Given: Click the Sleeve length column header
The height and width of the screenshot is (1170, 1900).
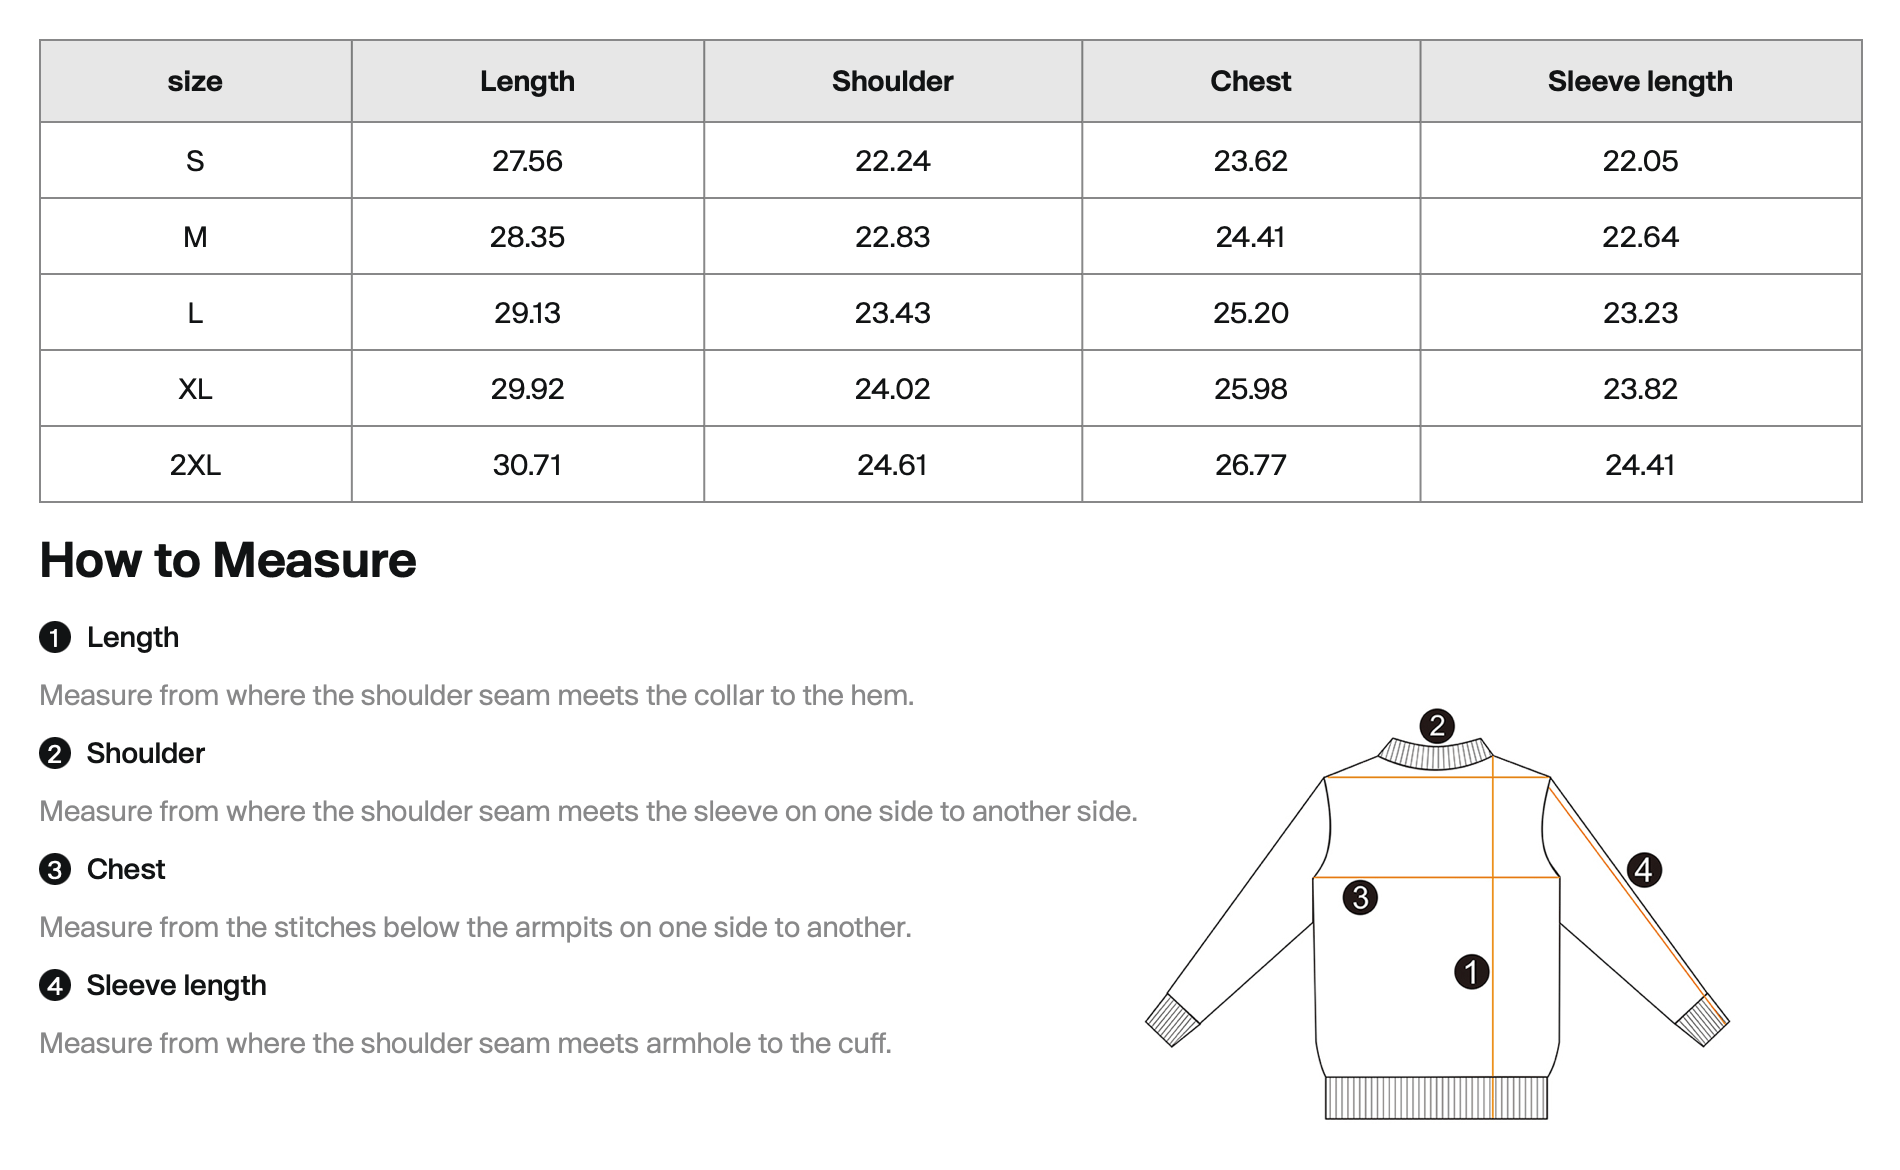Looking at the screenshot, I should click(x=1640, y=82).
